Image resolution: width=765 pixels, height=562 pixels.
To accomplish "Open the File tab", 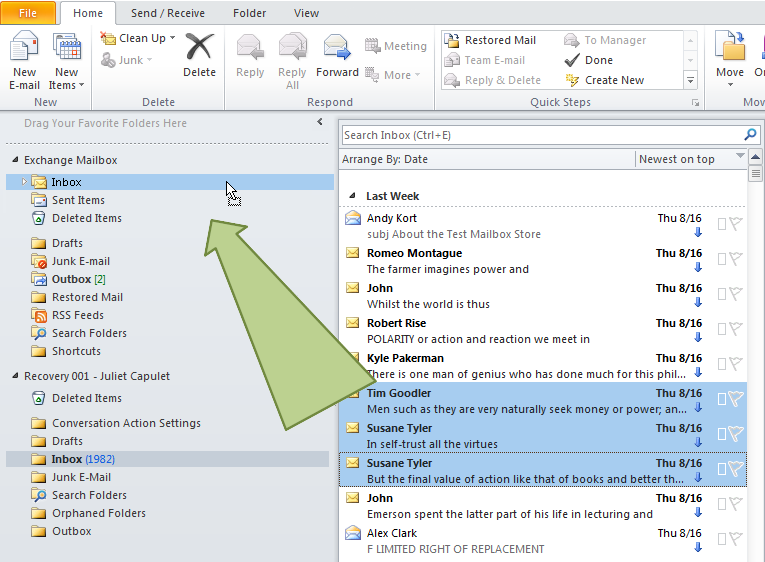I will coord(28,13).
